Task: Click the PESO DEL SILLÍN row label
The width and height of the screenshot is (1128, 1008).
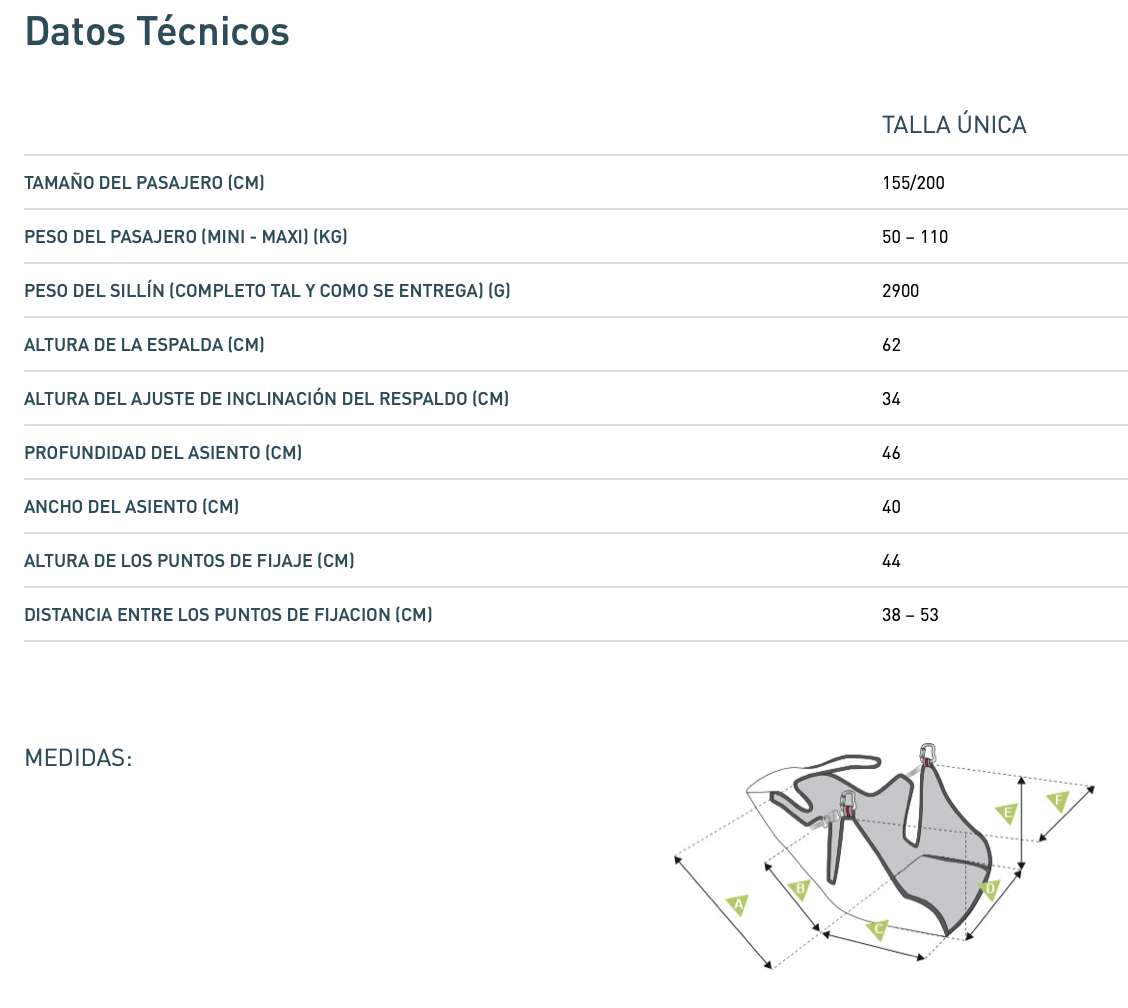Action: (268, 291)
